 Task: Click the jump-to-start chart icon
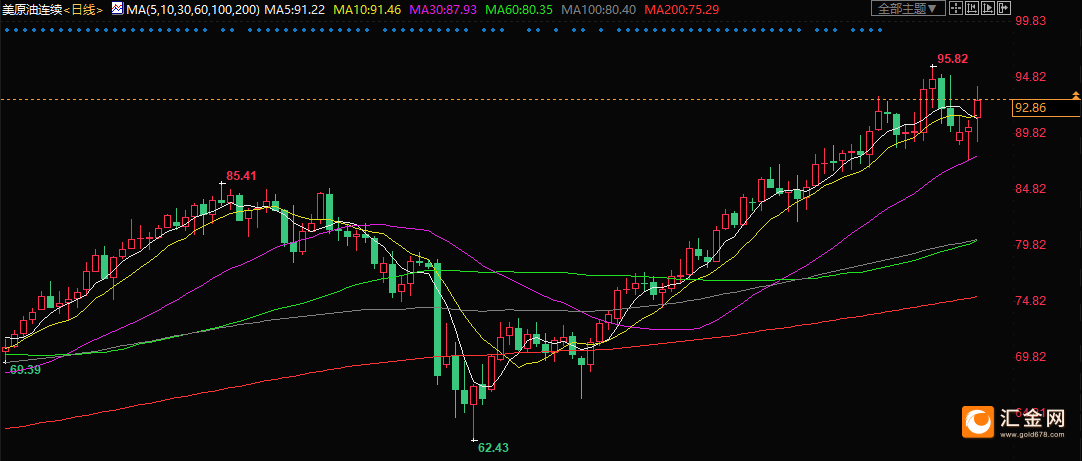tap(972, 8)
